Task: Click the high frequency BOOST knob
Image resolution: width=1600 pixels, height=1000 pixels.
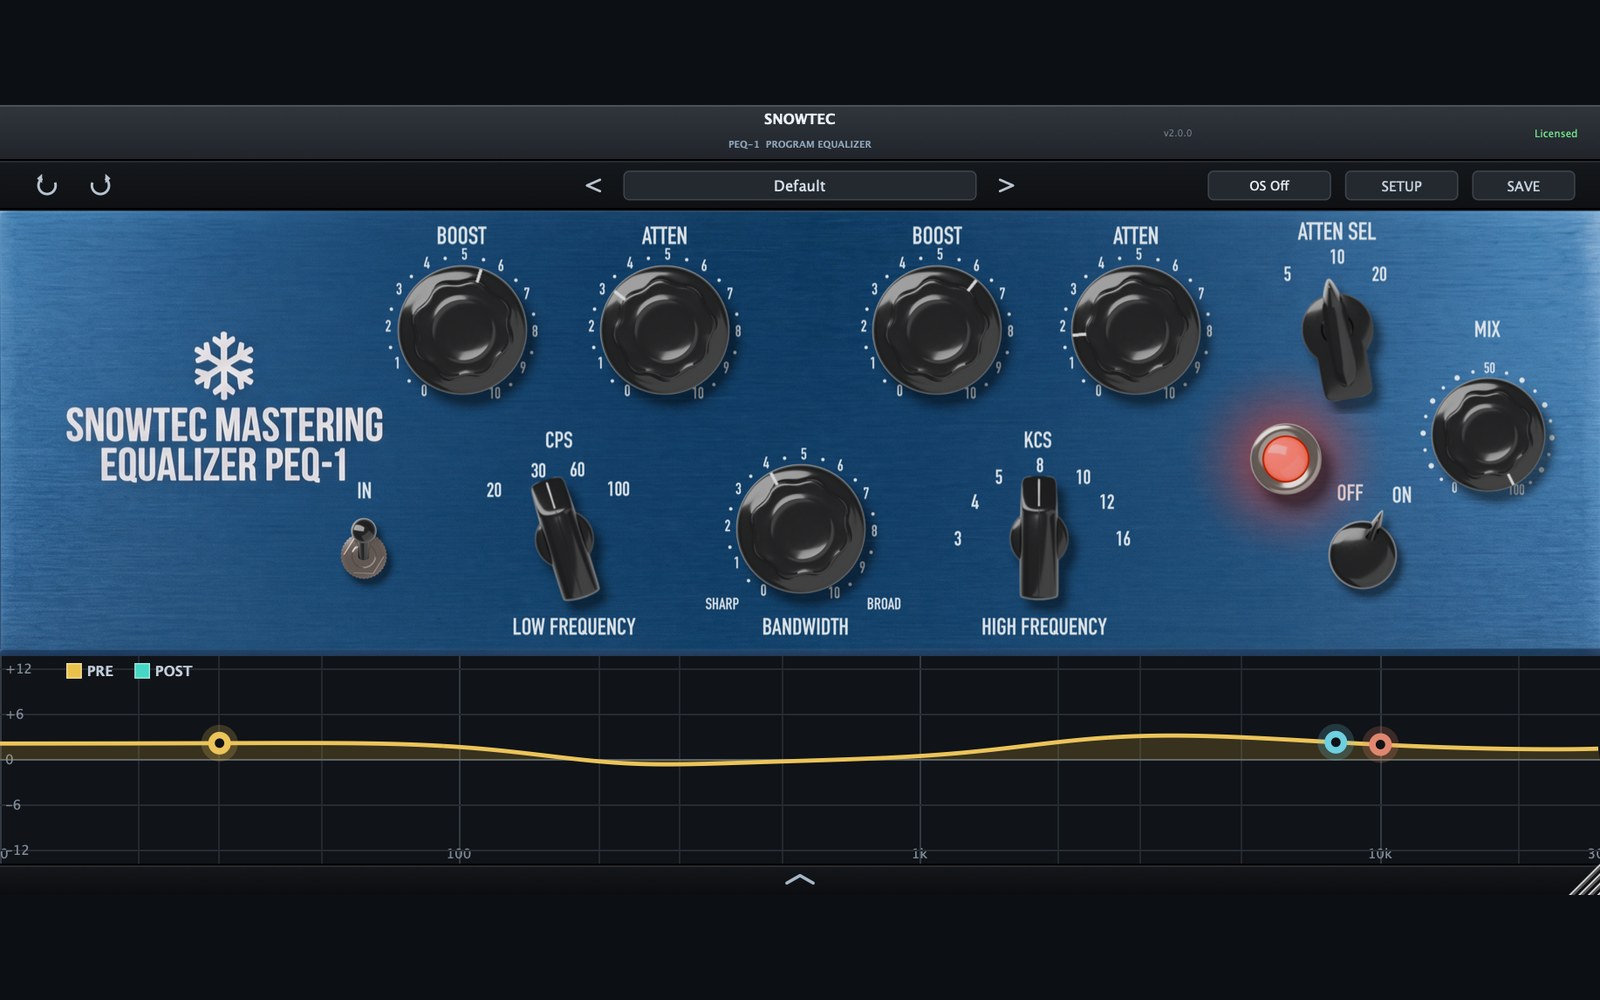Action: (x=937, y=329)
